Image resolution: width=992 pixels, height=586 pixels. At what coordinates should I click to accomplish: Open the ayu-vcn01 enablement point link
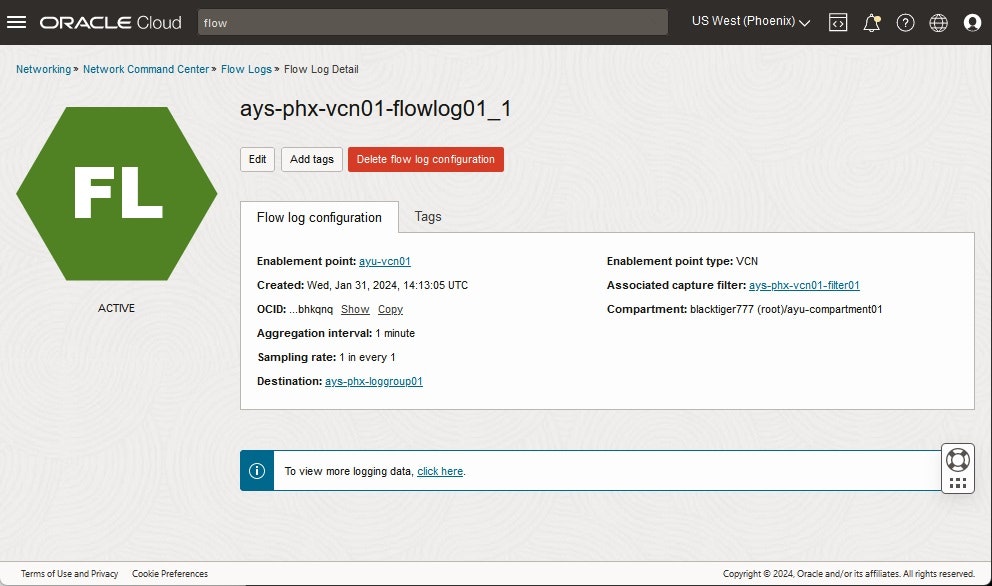coord(385,261)
